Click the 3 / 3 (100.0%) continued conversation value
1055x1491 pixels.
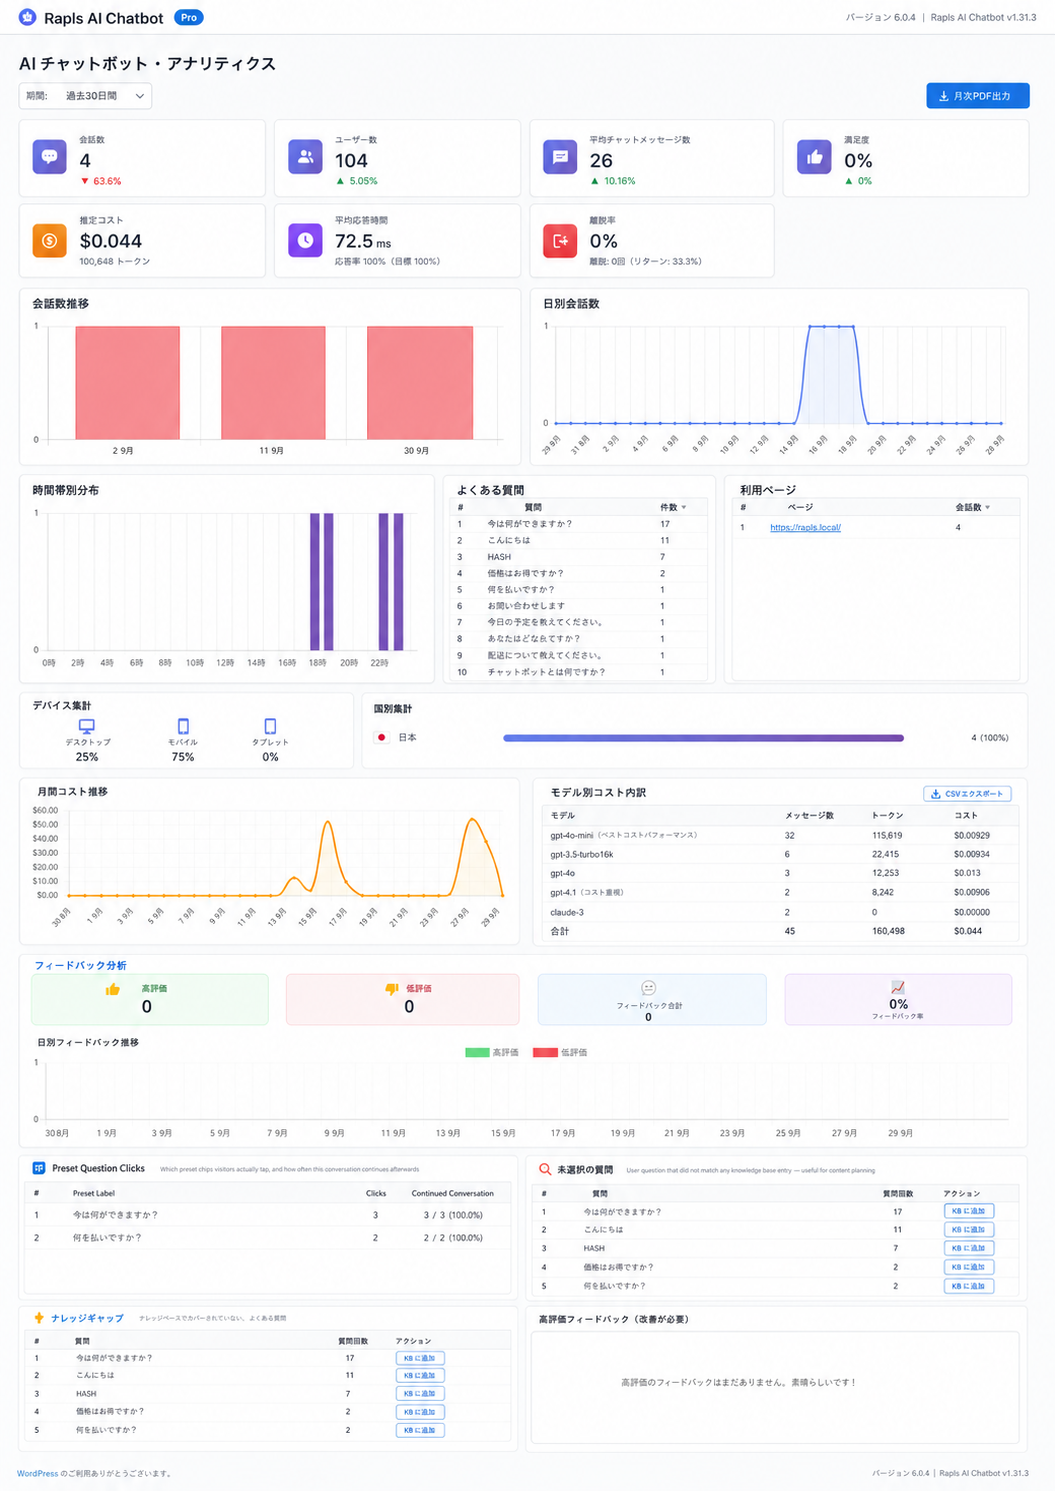[x=453, y=1215]
